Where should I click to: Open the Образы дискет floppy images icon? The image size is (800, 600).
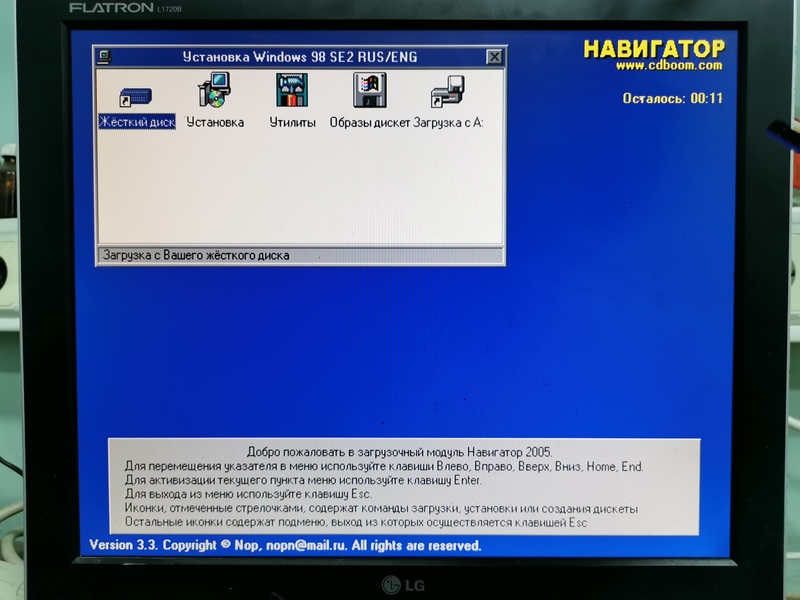pos(369,90)
